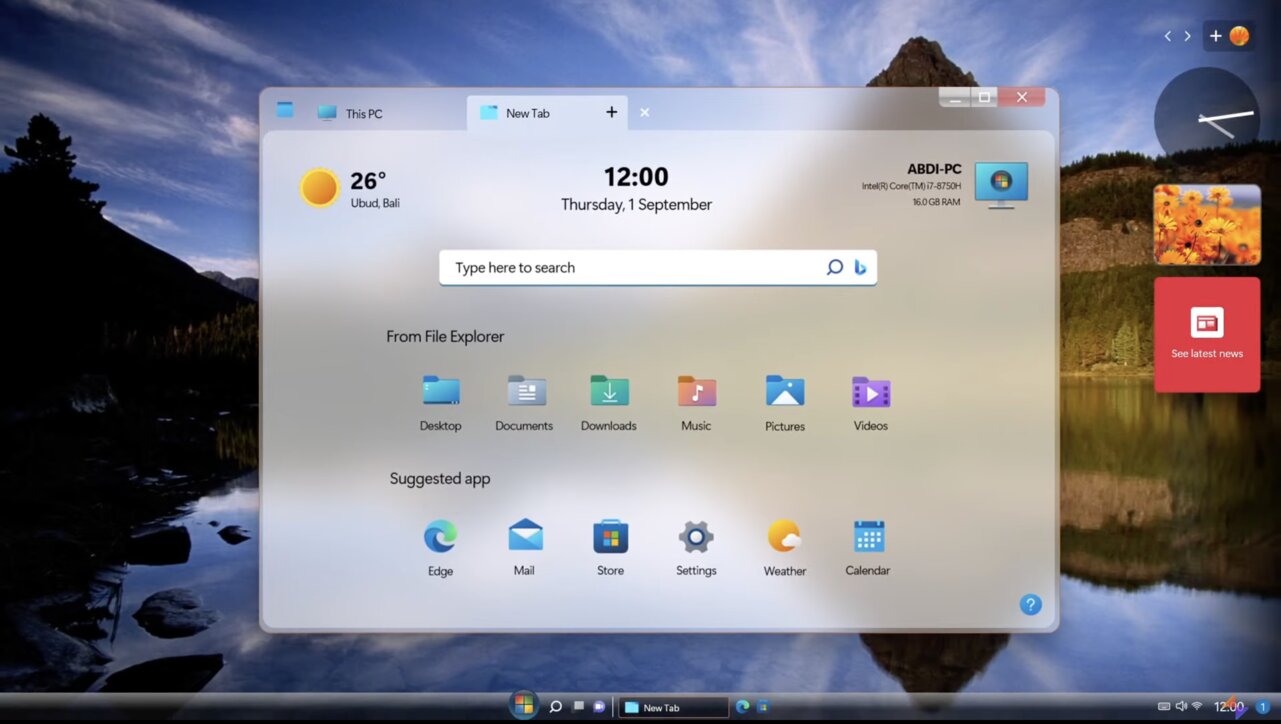Open the See latest news widget
This screenshot has width=1281, height=724.
(1207, 335)
